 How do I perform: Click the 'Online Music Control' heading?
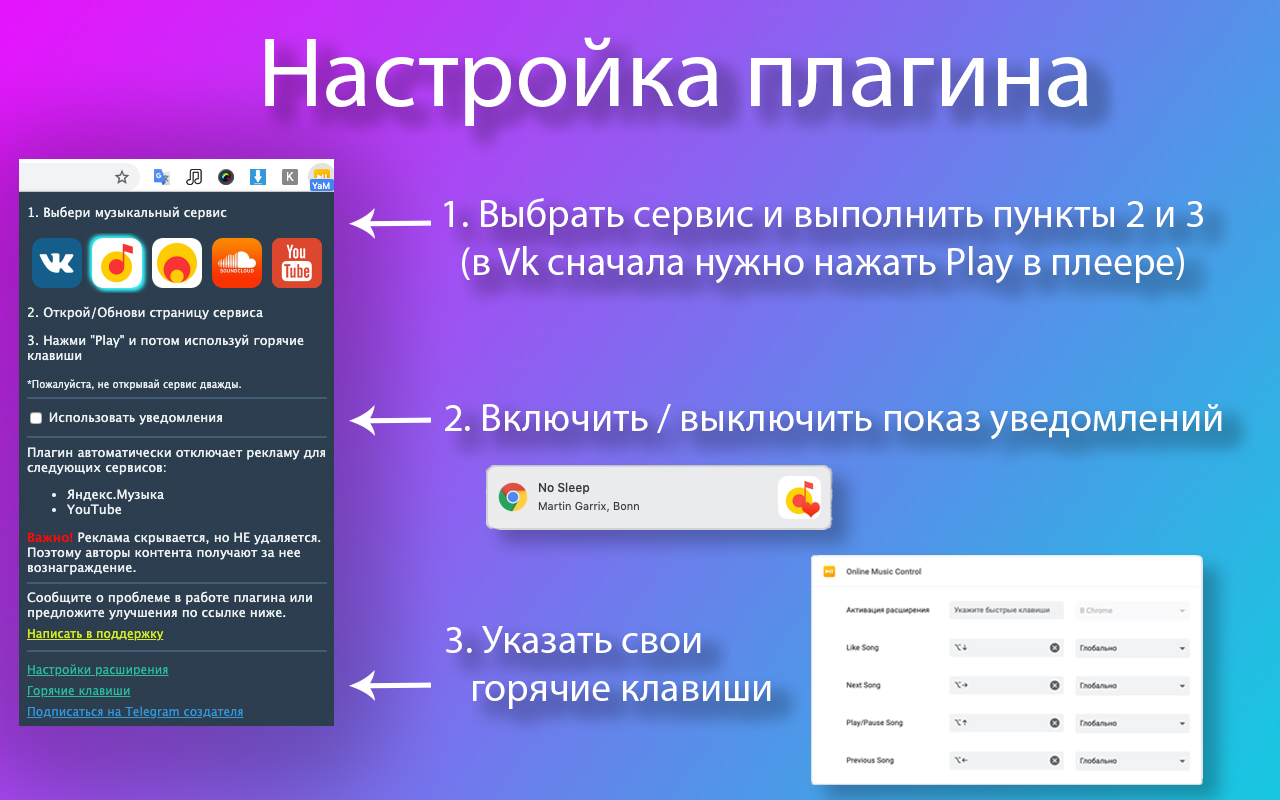884,572
